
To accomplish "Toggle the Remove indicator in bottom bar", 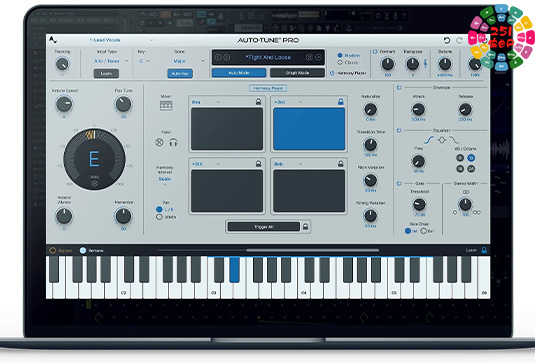I will coord(83,250).
